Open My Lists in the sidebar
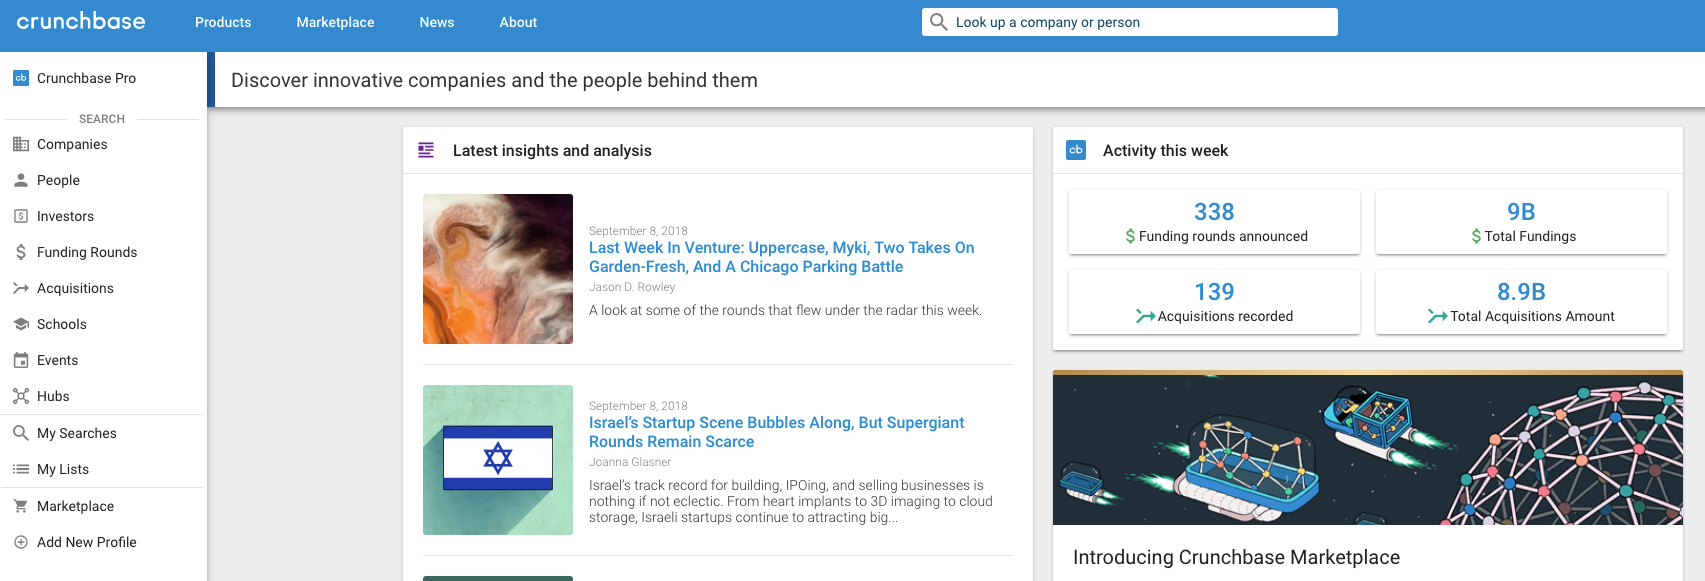 tap(63, 469)
